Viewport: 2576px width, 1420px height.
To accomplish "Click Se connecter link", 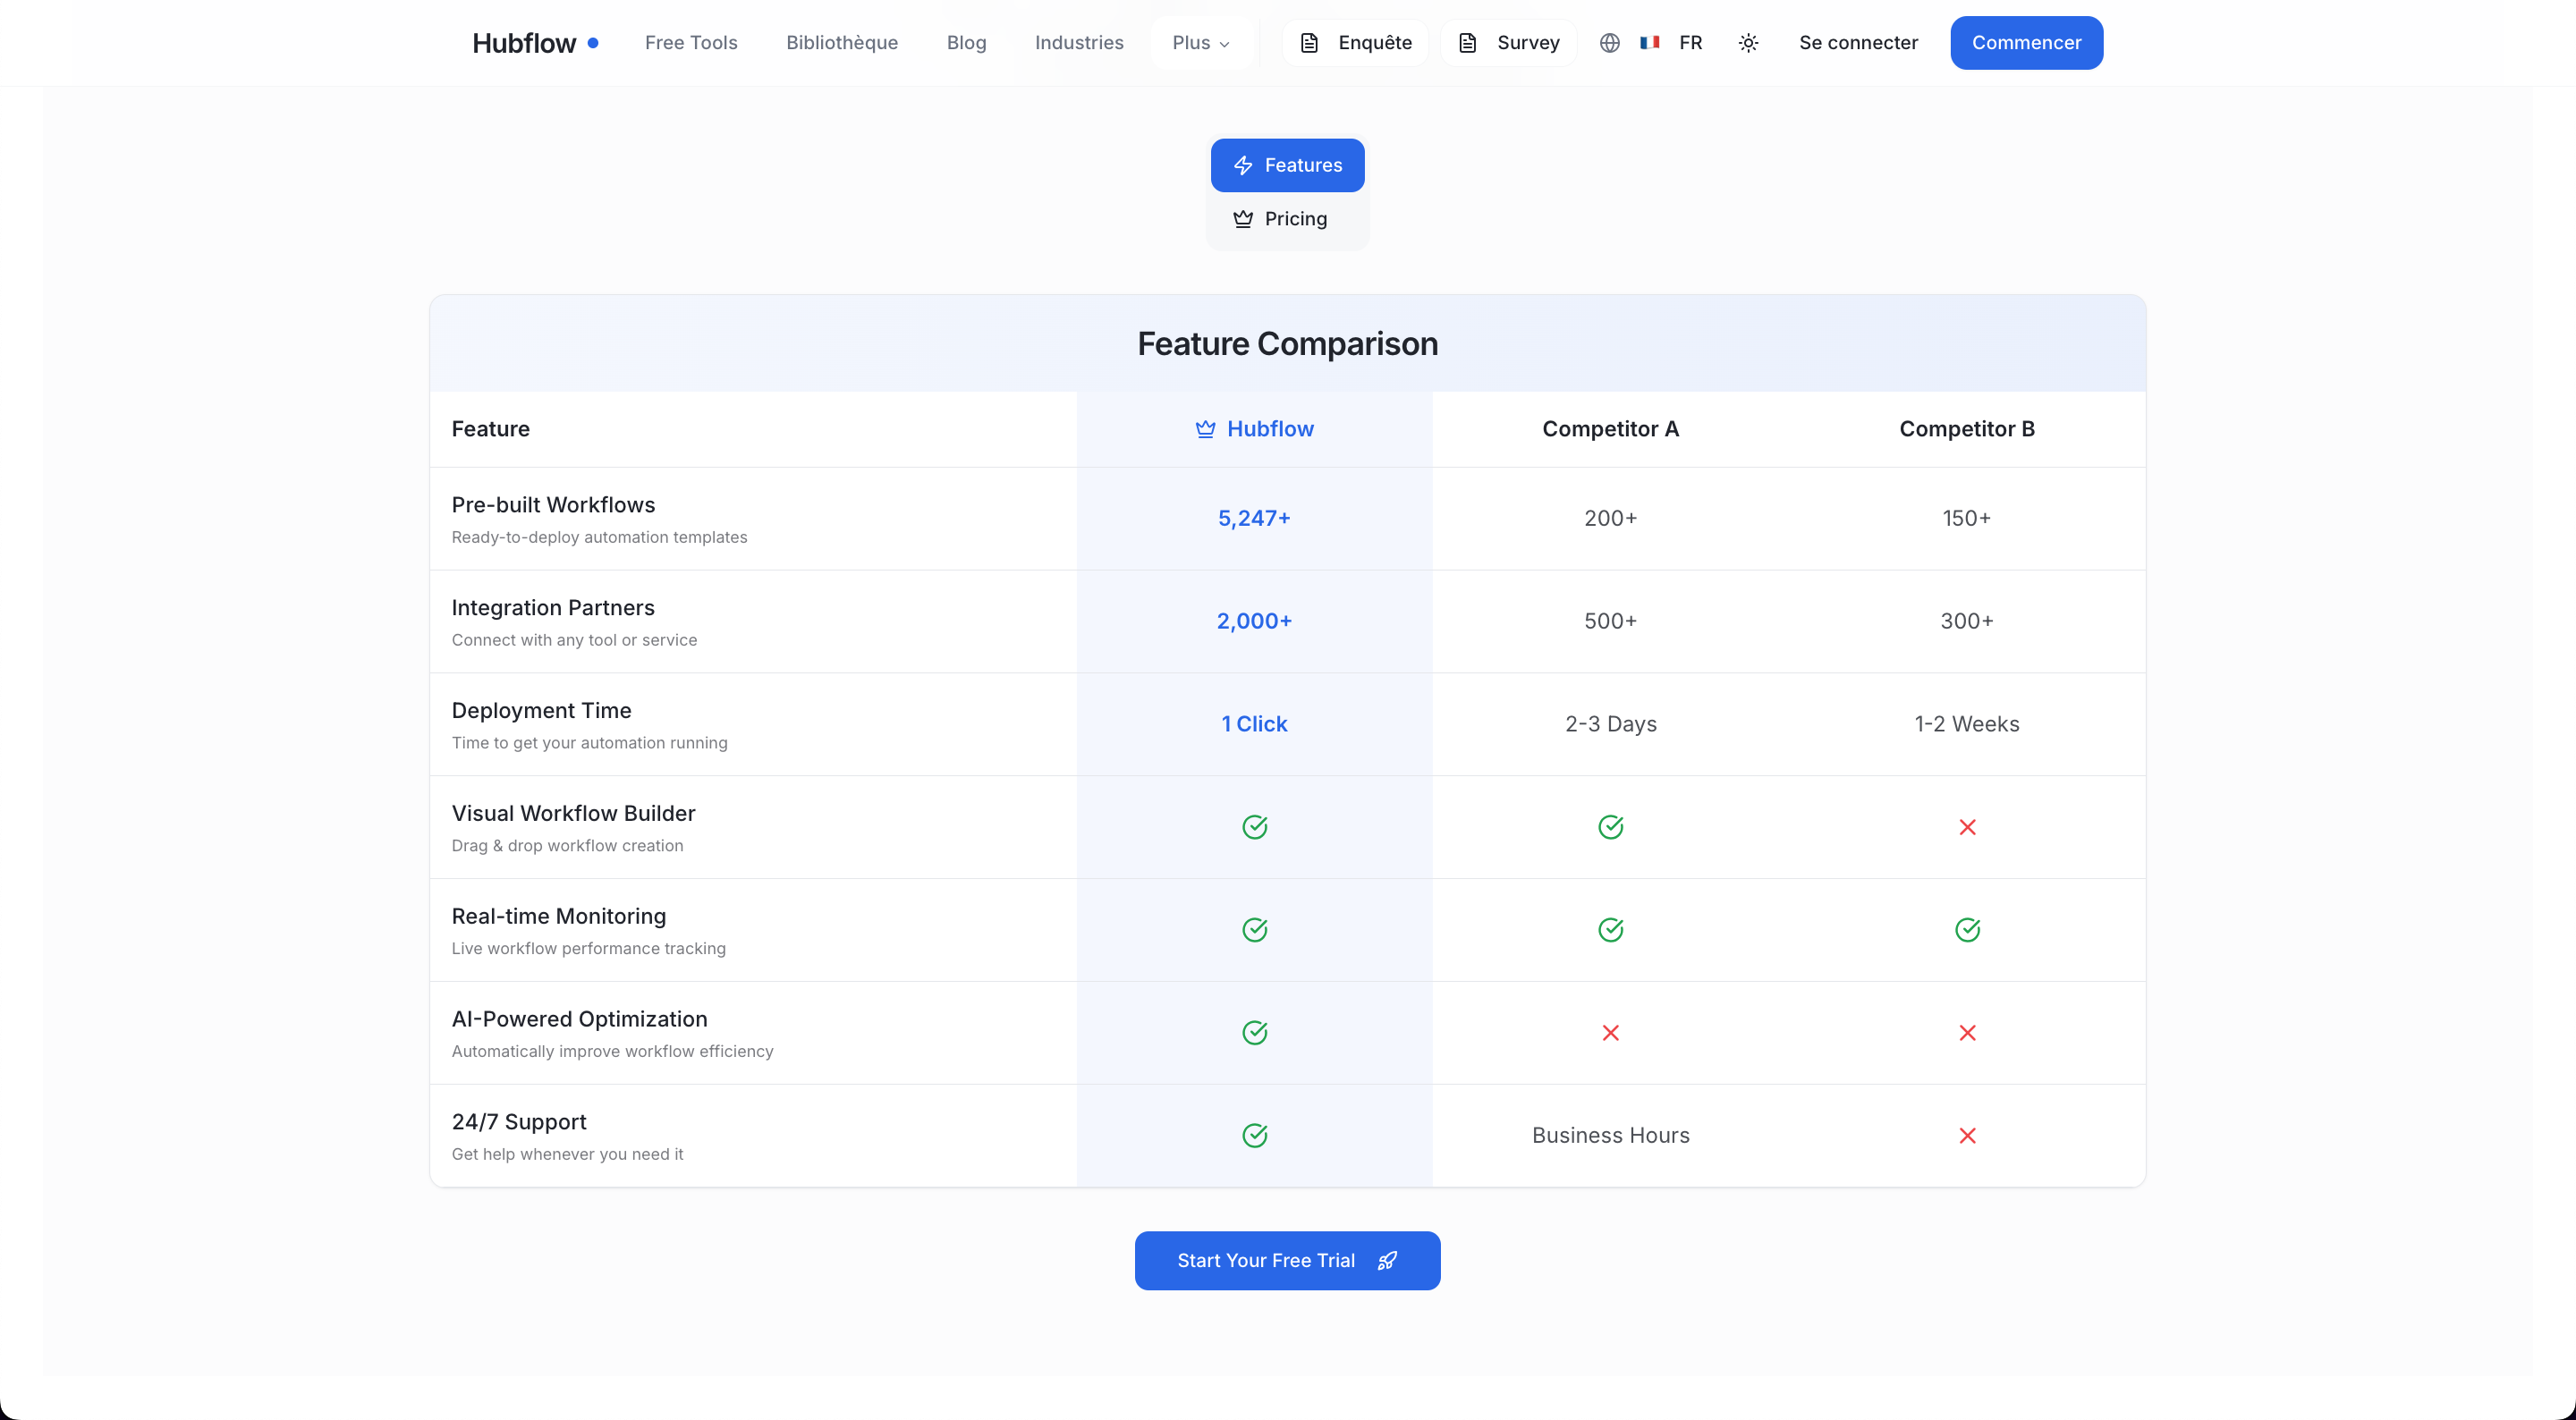I will pos(1858,43).
